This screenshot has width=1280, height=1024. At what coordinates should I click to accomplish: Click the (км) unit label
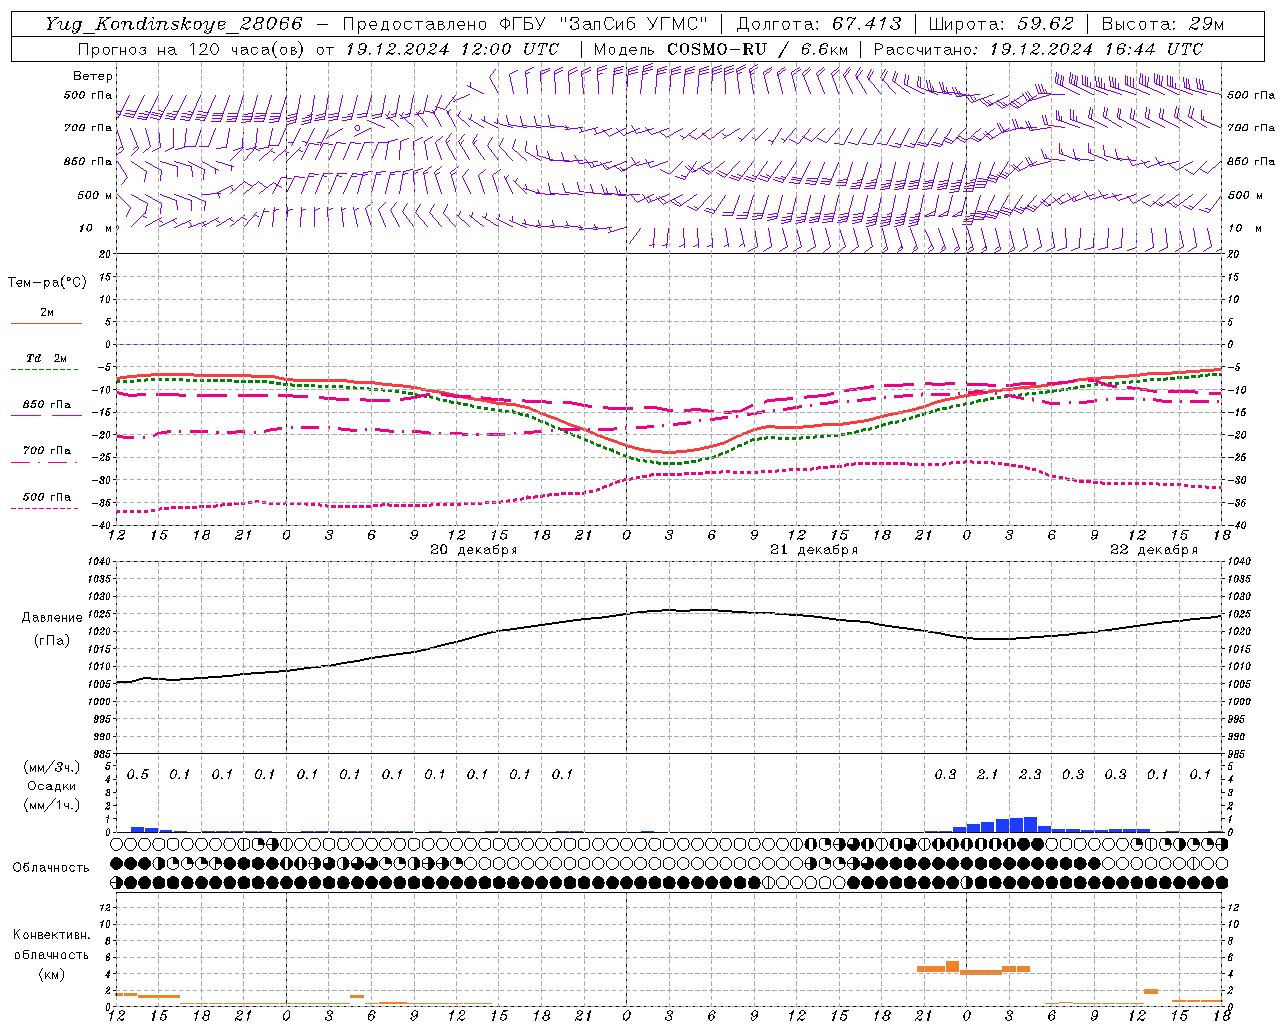pyautogui.click(x=51, y=973)
